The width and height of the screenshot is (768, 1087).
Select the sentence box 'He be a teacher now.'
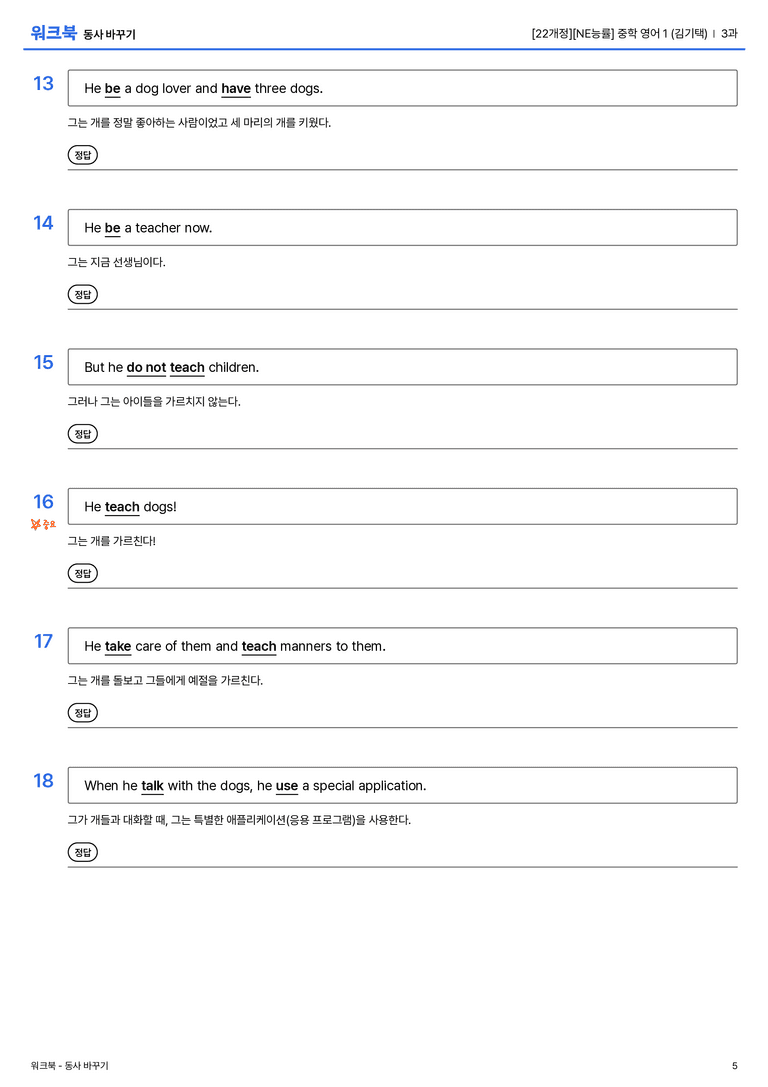tap(402, 227)
